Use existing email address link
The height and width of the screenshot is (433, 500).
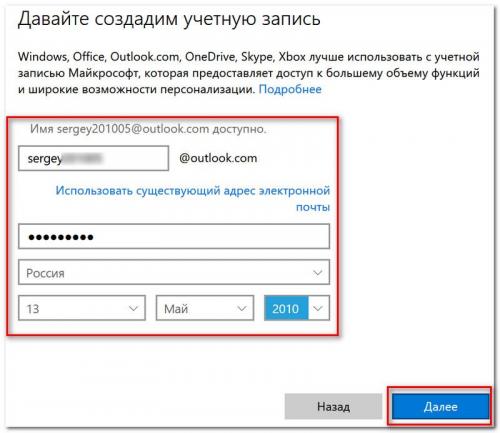(x=193, y=198)
